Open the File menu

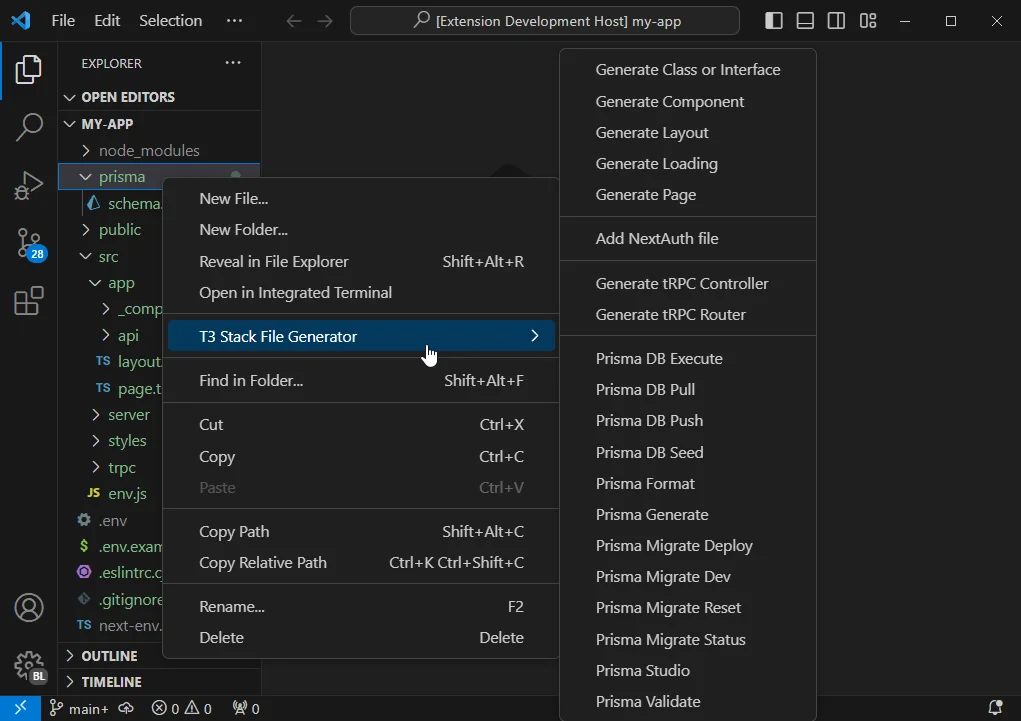coord(63,20)
